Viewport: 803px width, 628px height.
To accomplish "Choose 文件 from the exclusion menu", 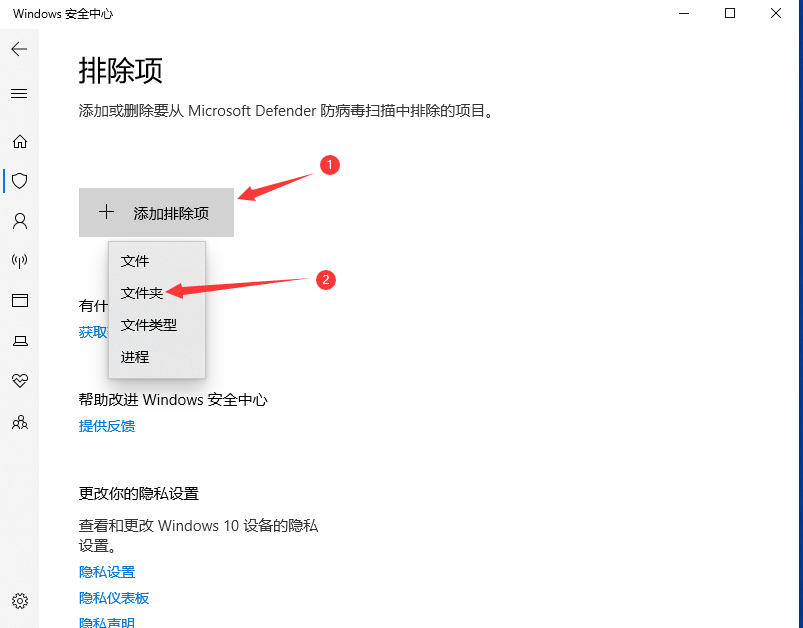I will point(157,261).
